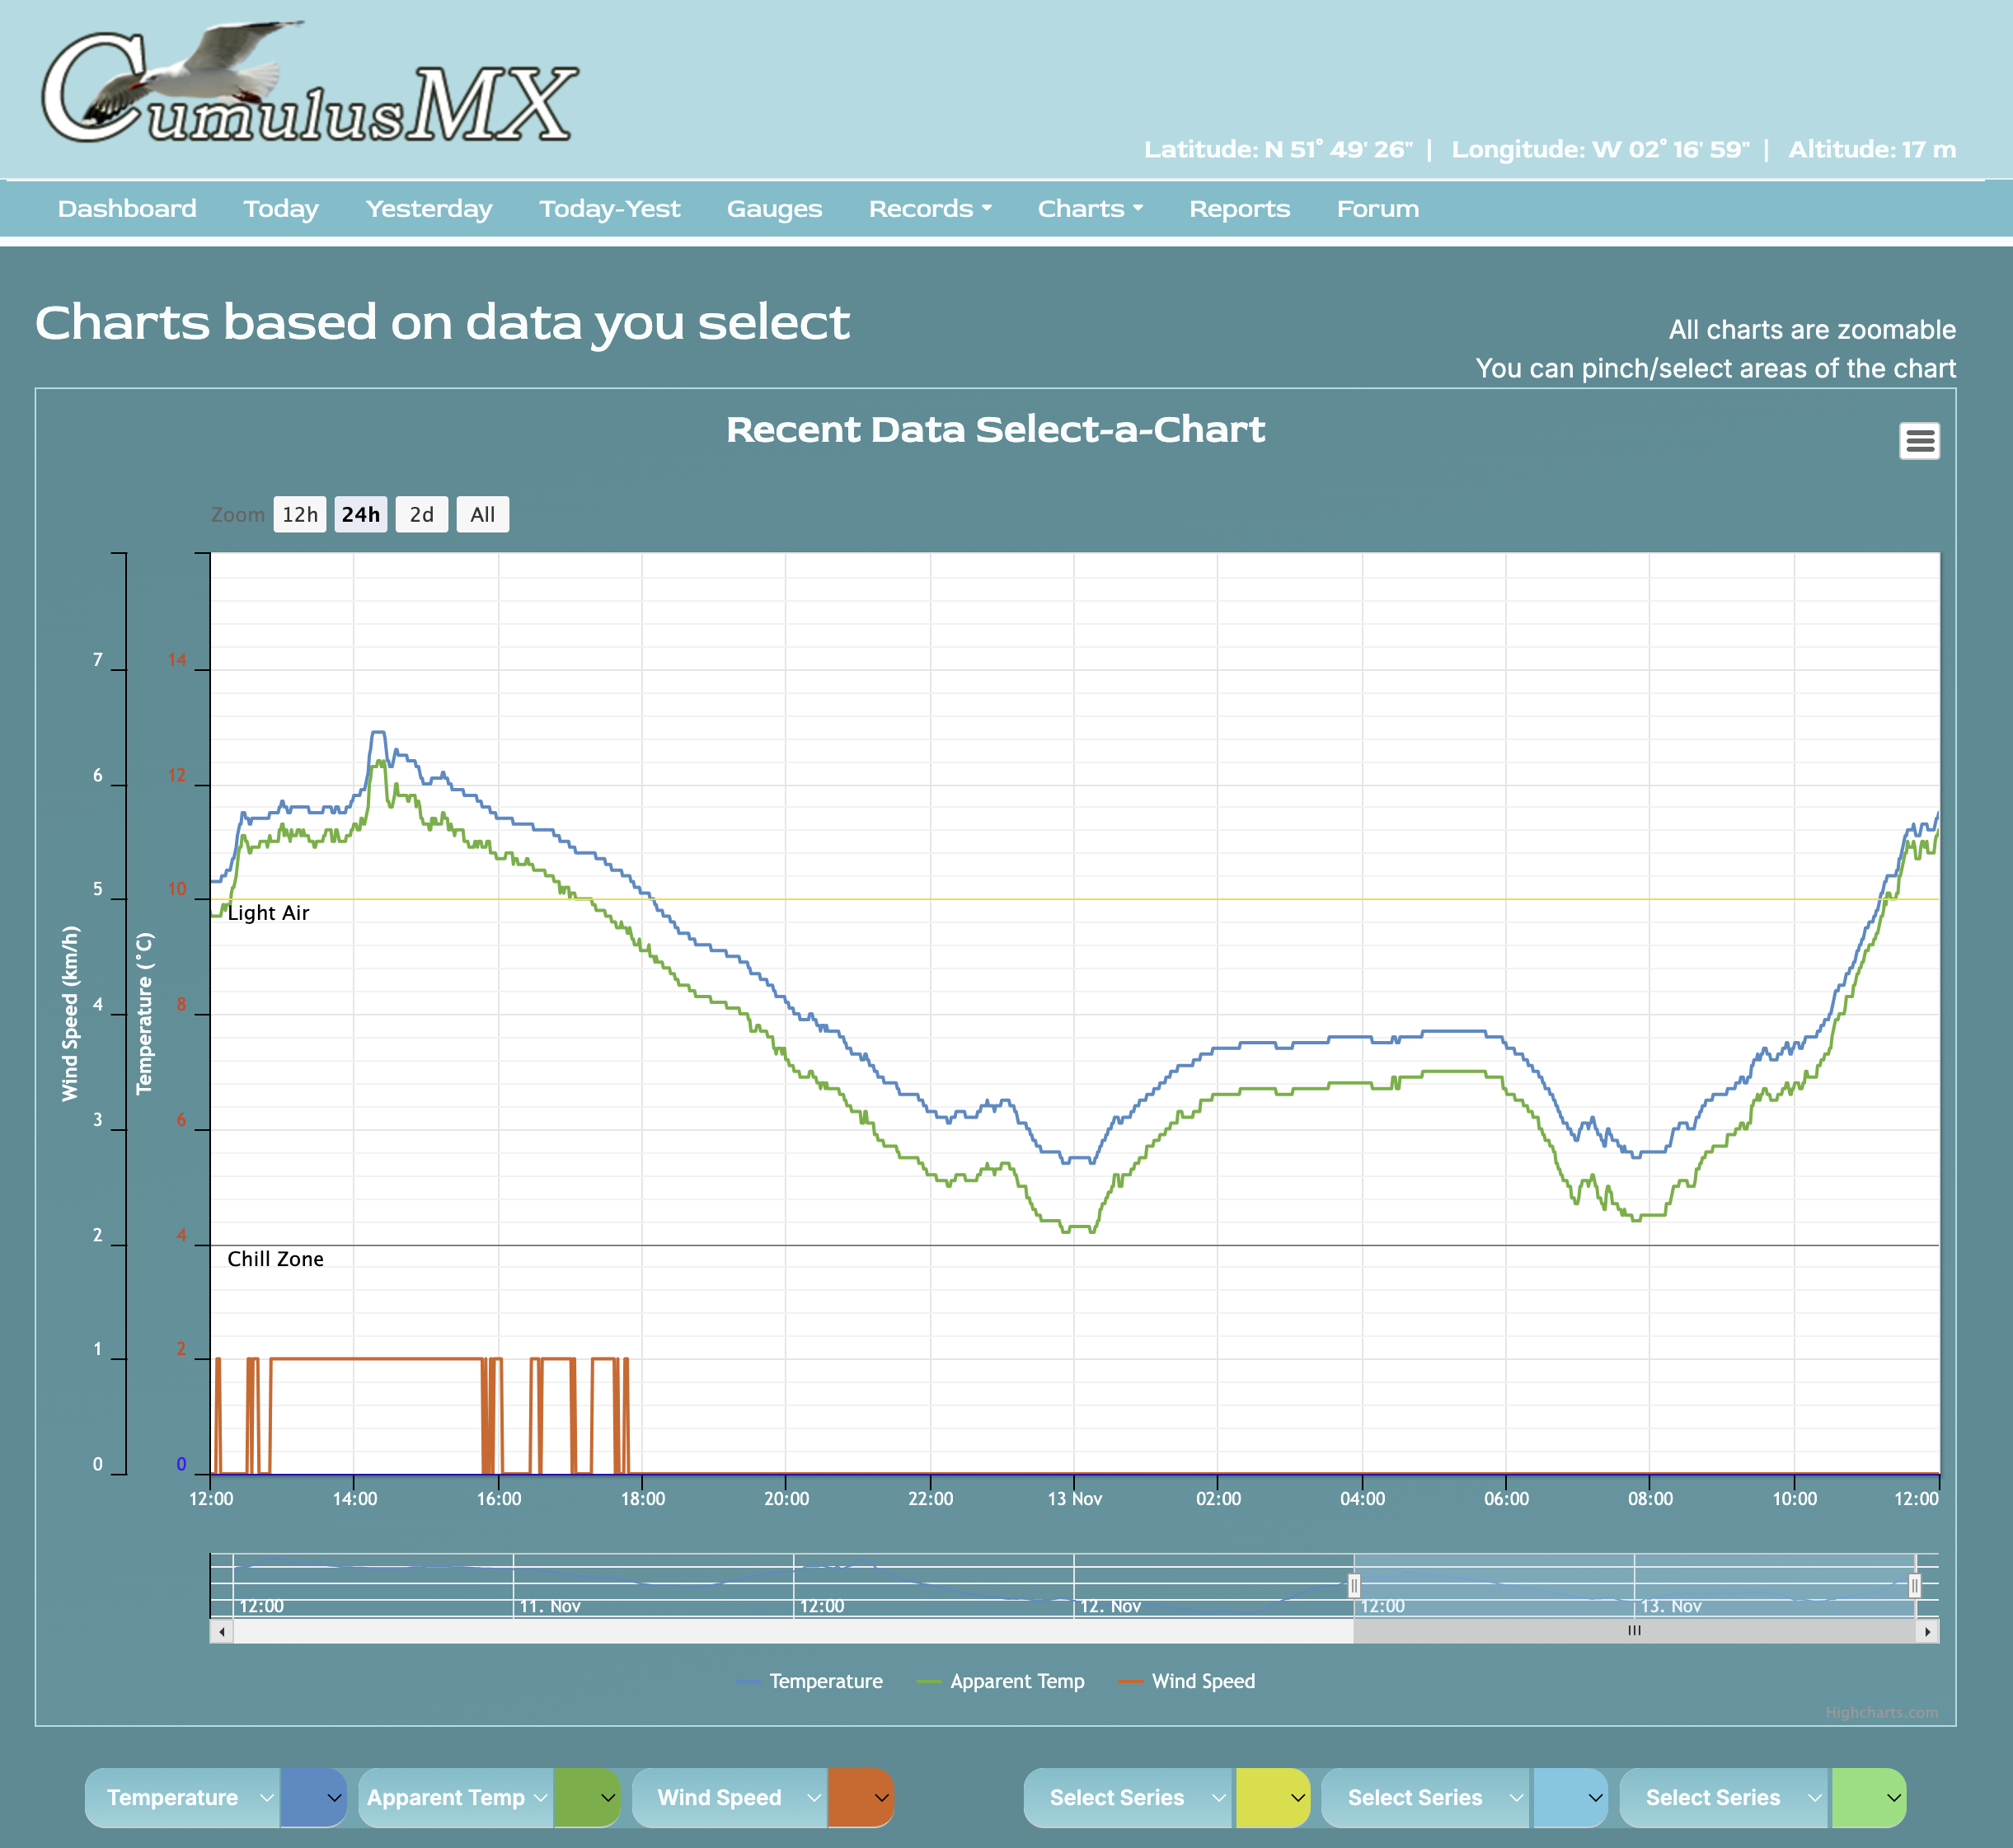2013x1848 pixels.
Task: Grab the left navigator range handle
Action: tap(1353, 1585)
